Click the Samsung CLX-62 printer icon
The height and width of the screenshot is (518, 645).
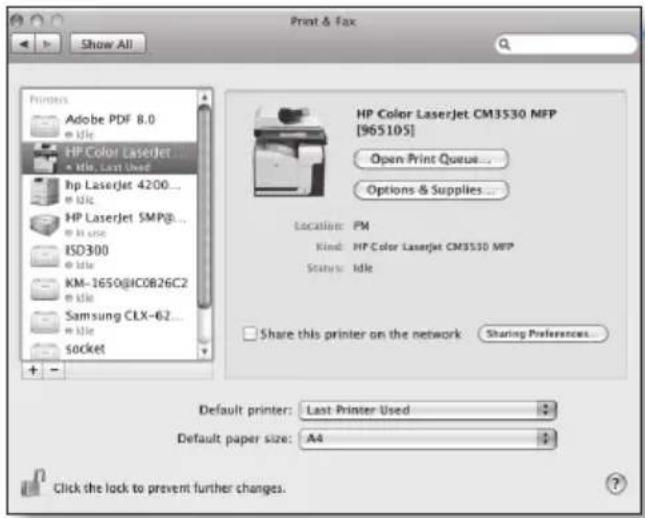coord(44,322)
